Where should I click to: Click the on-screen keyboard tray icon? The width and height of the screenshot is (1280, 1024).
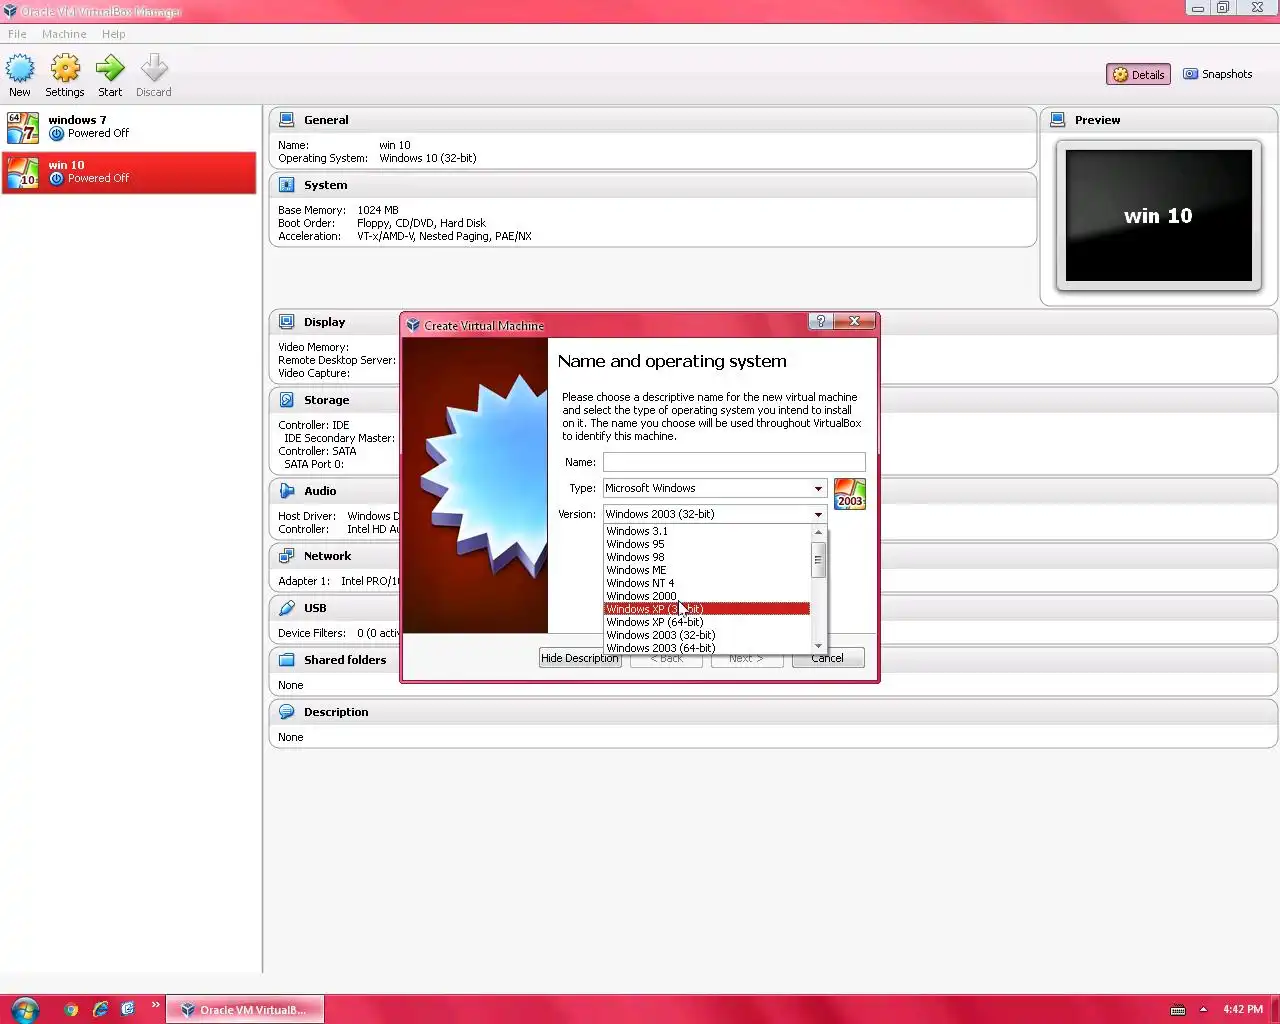1178,1010
